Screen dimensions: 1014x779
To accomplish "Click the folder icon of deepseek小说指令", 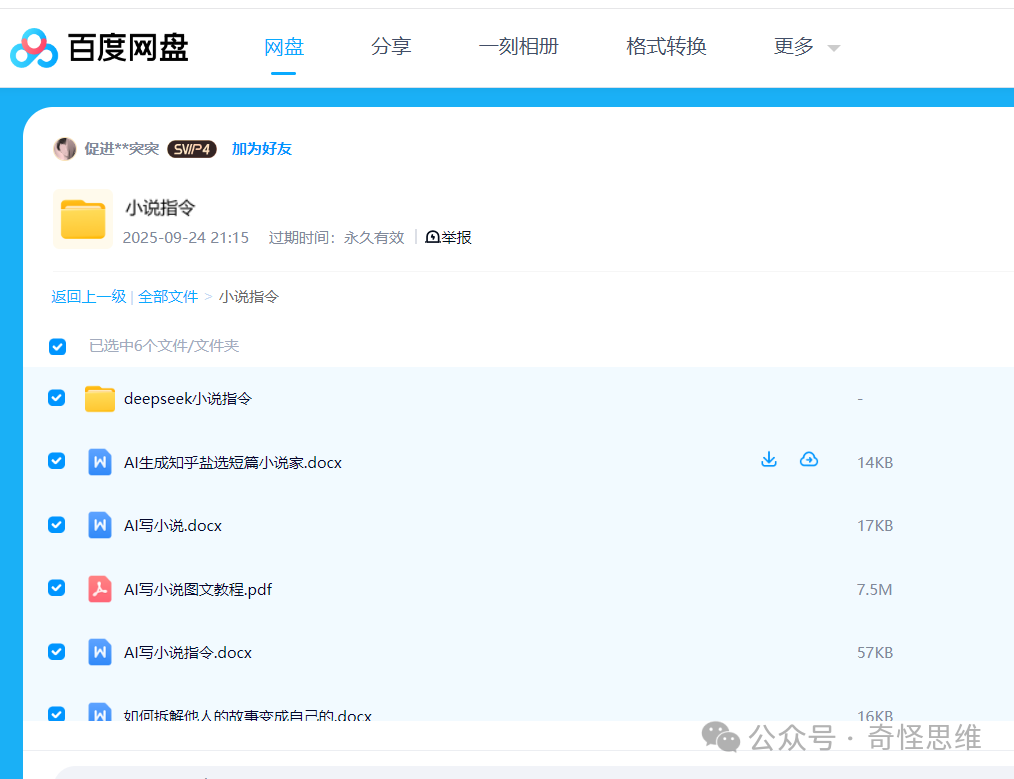I will (x=99, y=398).
